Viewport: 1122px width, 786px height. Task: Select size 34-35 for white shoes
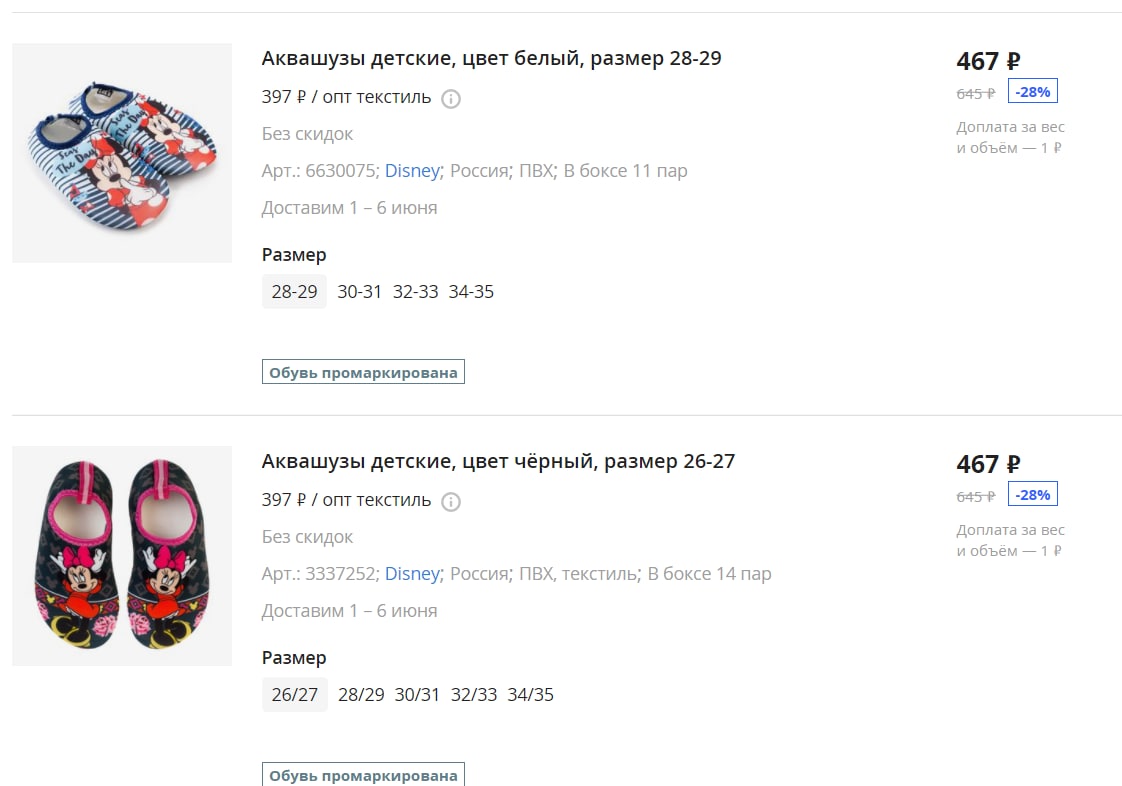coord(471,291)
